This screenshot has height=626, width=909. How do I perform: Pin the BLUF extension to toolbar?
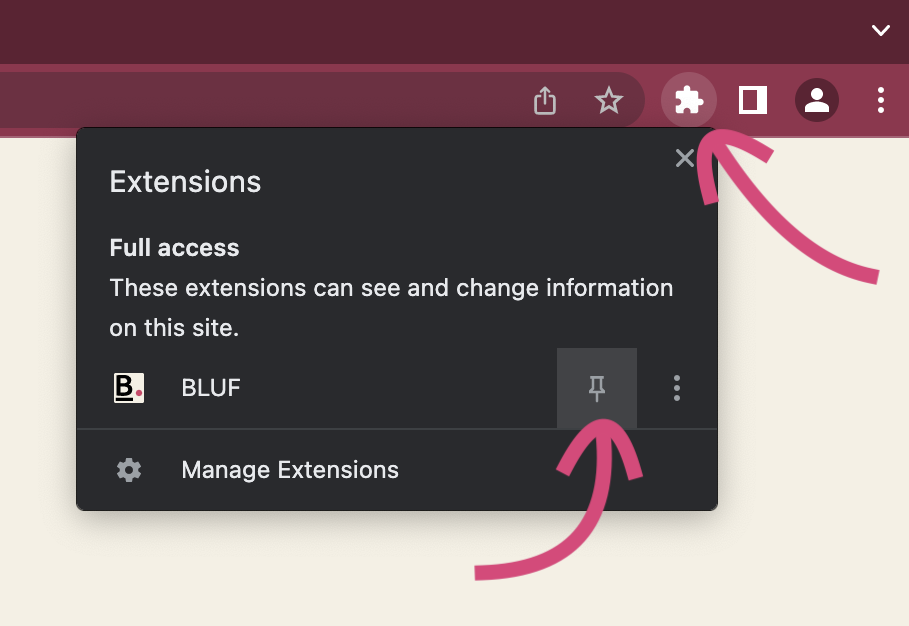pyautogui.click(x=597, y=388)
